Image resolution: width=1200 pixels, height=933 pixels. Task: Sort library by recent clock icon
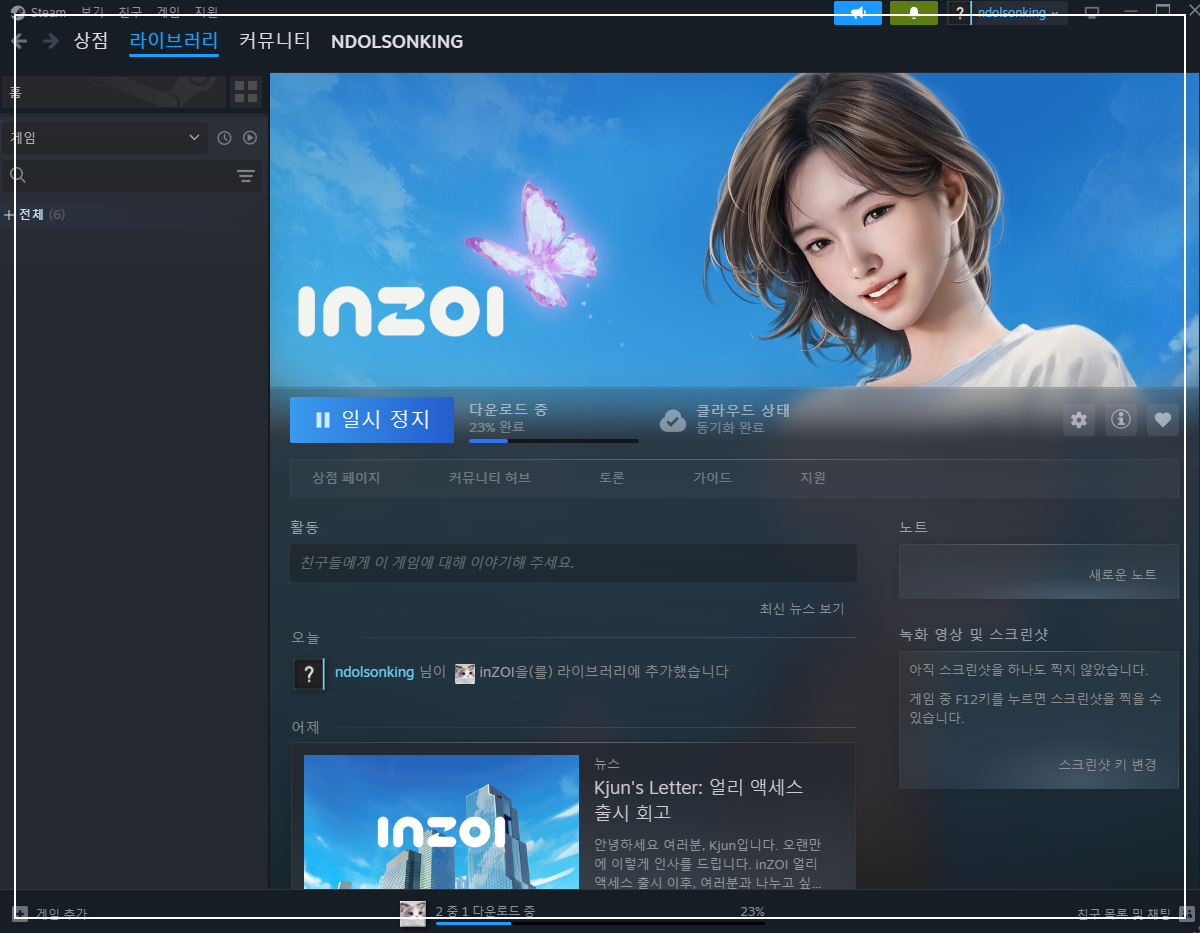coord(224,138)
